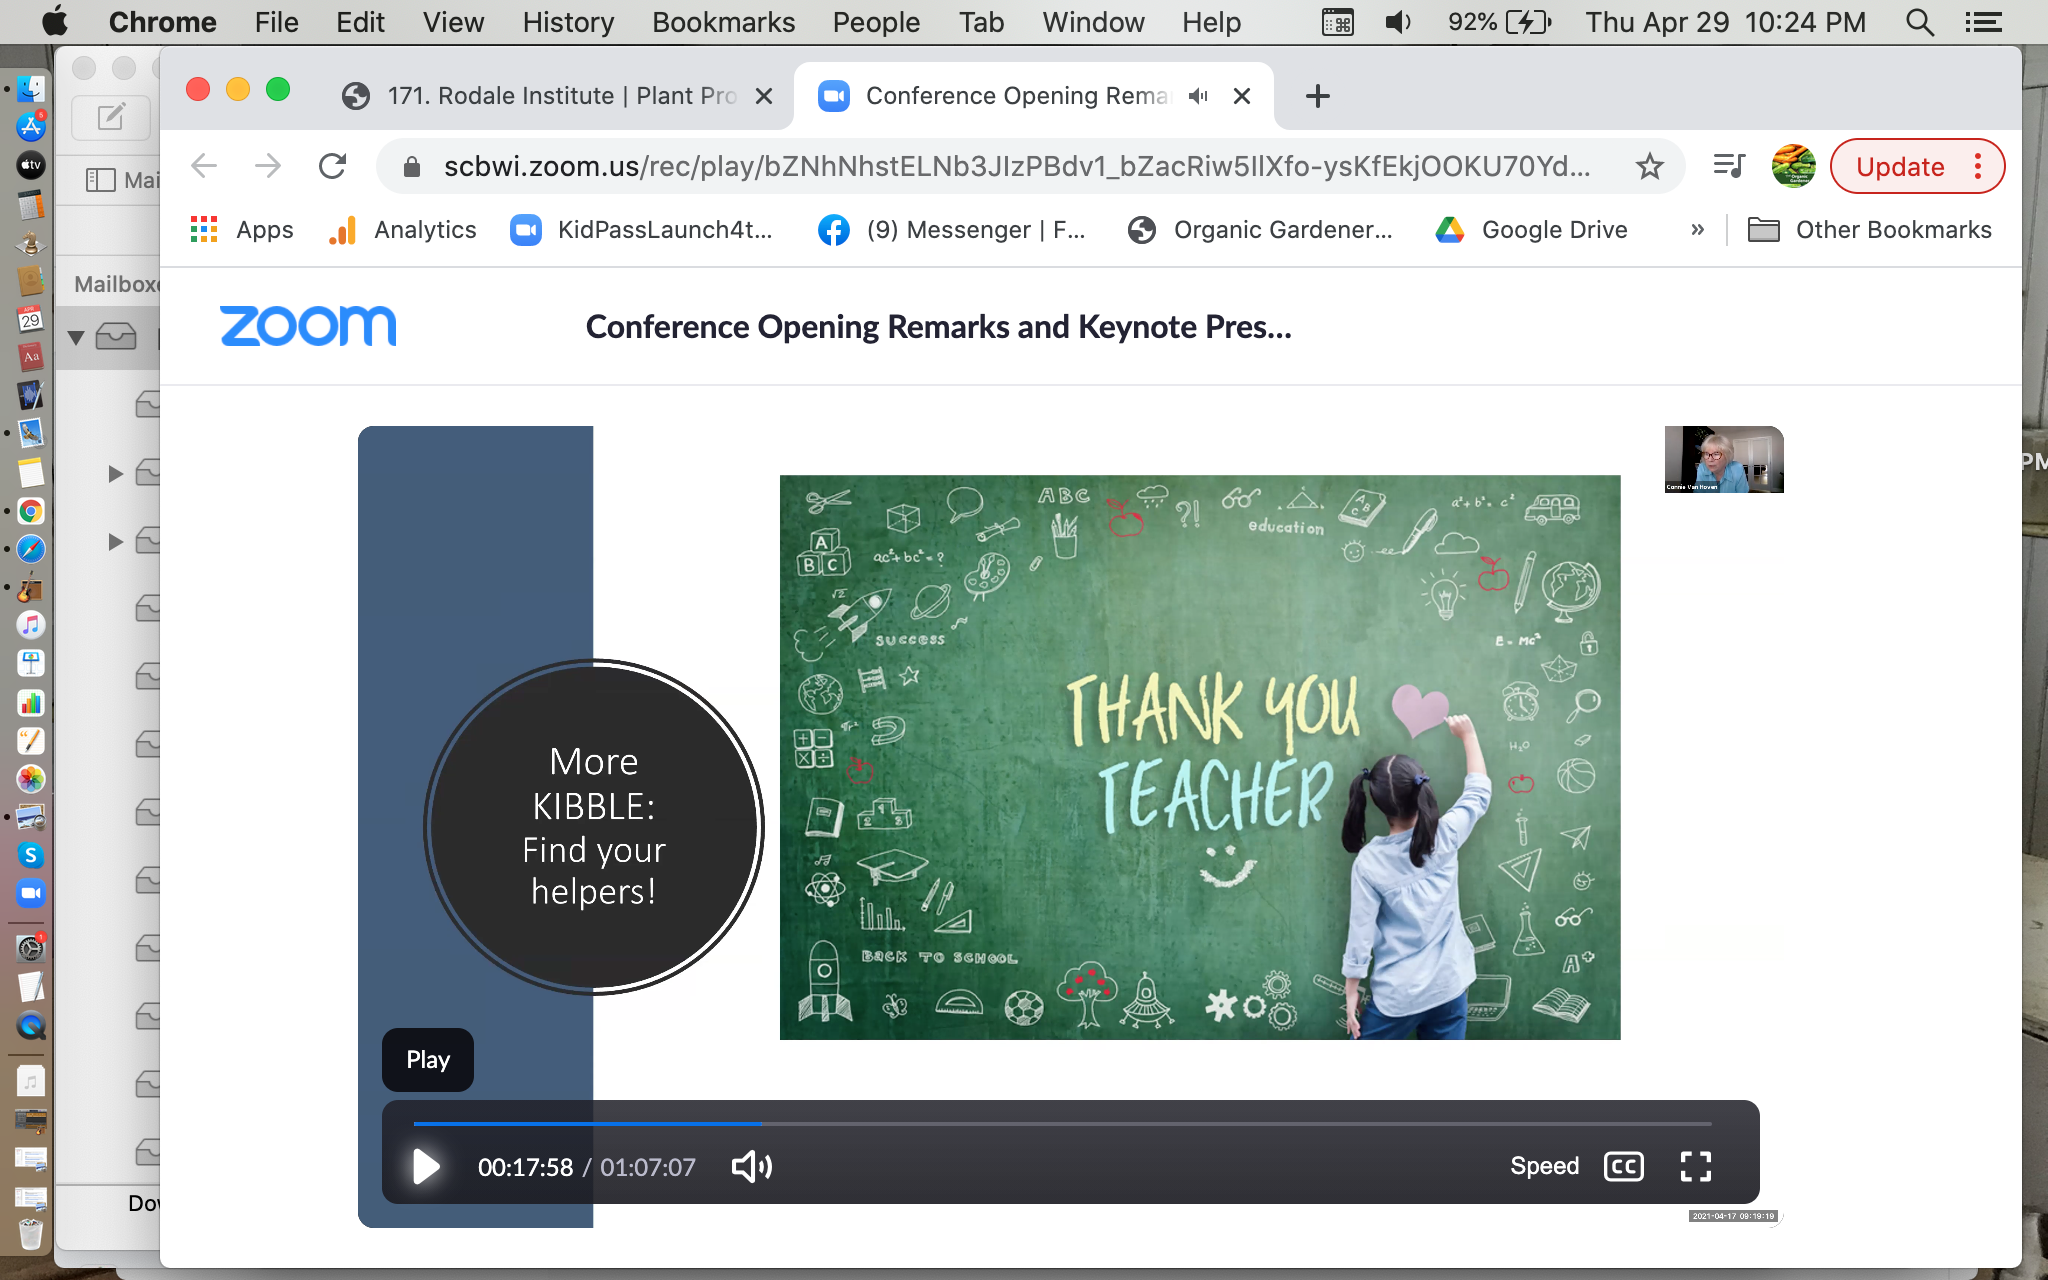Open macOS Spotlight search icon
The height and width of the screenshot is (1280, 2048).
coord(1919,22)
